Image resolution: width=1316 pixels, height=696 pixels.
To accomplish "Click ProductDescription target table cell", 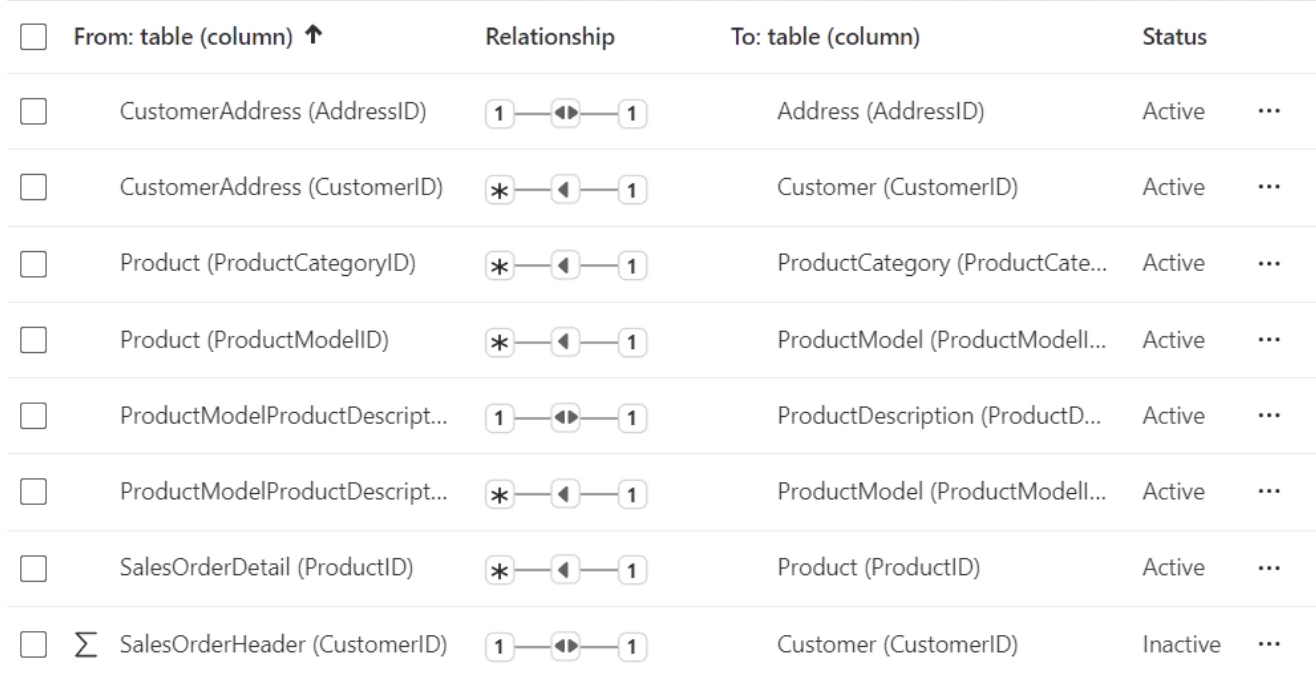I will (x=939, y=416).
